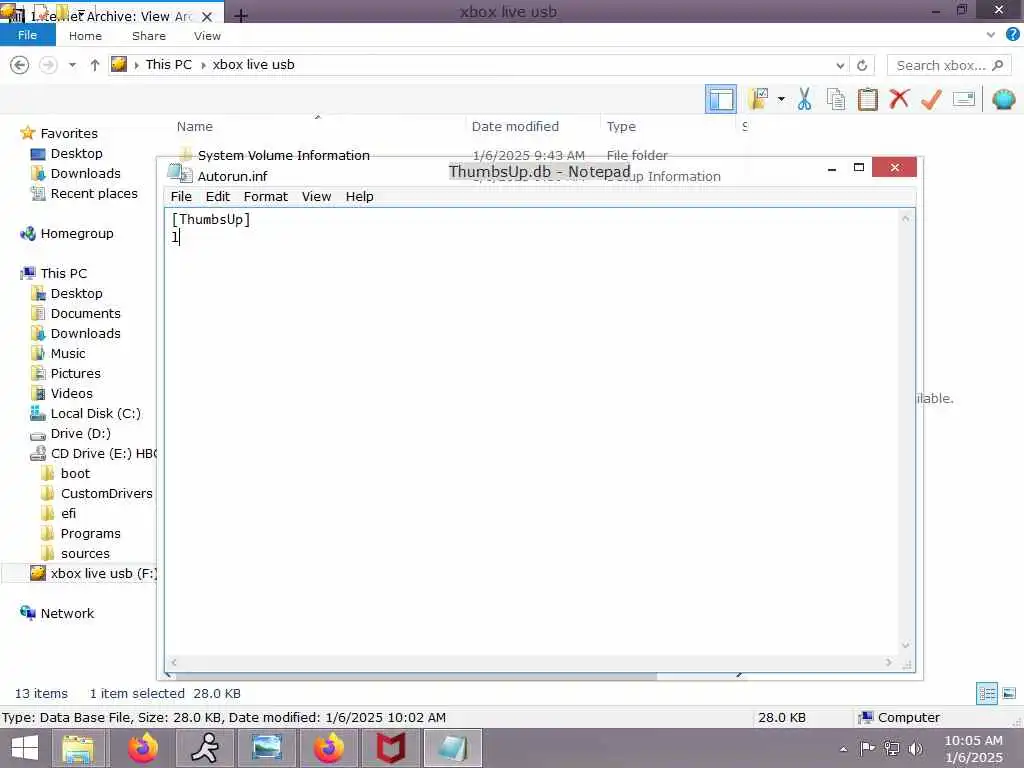1024x768 pixels.
Task: Open Notepad's File menu
Action: click(x=181, y=197)
